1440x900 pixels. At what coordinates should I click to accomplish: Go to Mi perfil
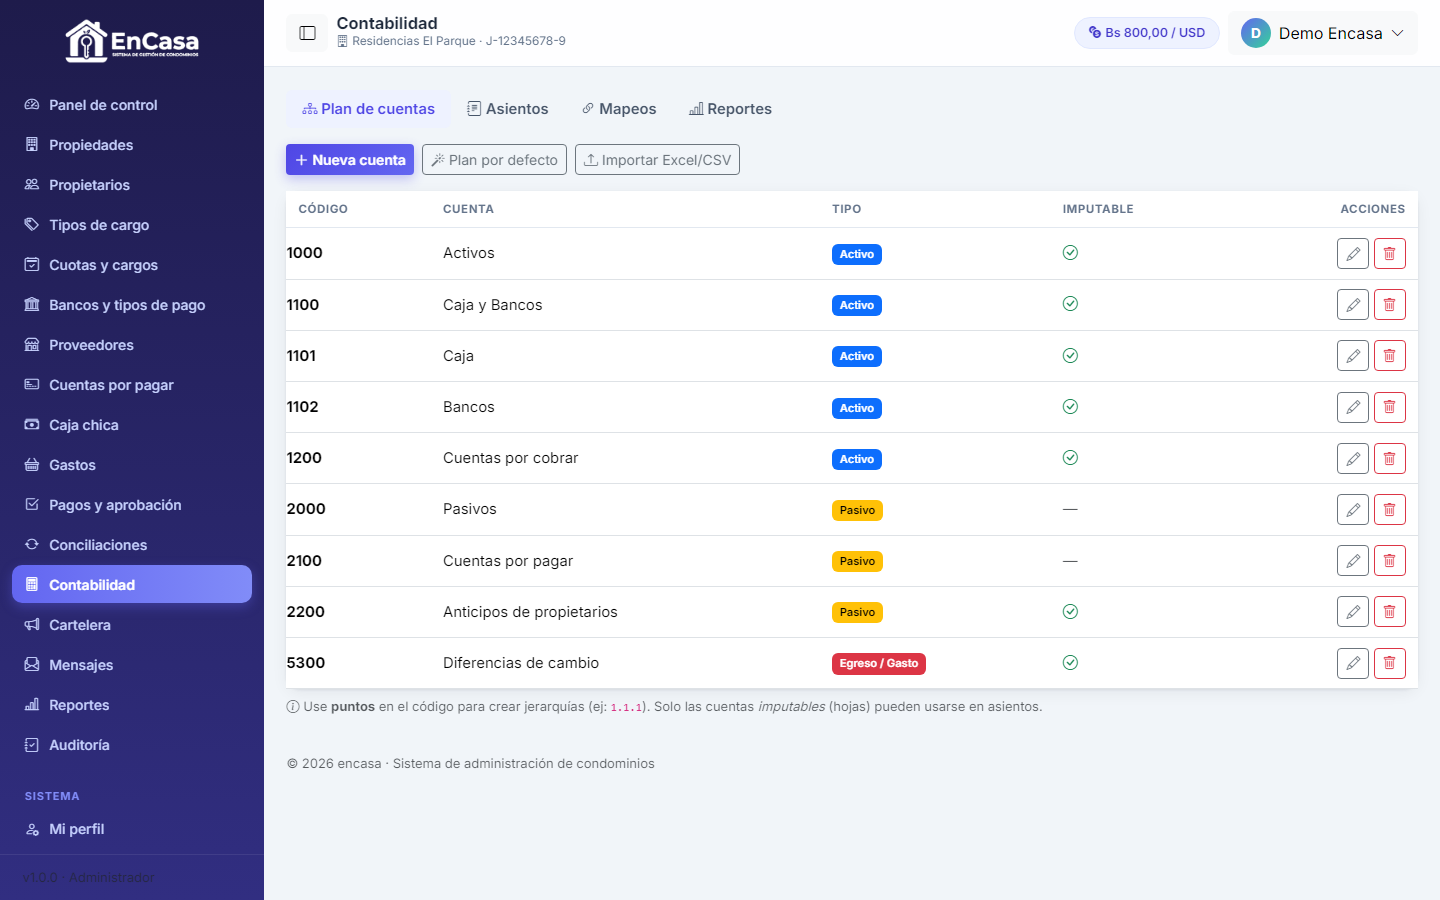click(132, 829)
